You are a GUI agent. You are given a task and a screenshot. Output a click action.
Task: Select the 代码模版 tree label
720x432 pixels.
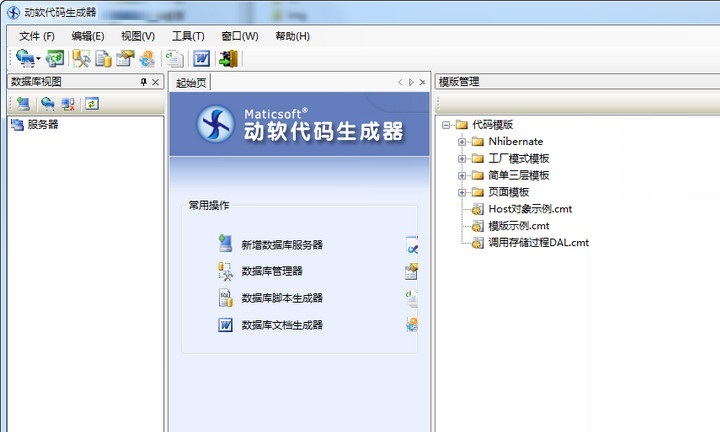(x=492, y=124)
